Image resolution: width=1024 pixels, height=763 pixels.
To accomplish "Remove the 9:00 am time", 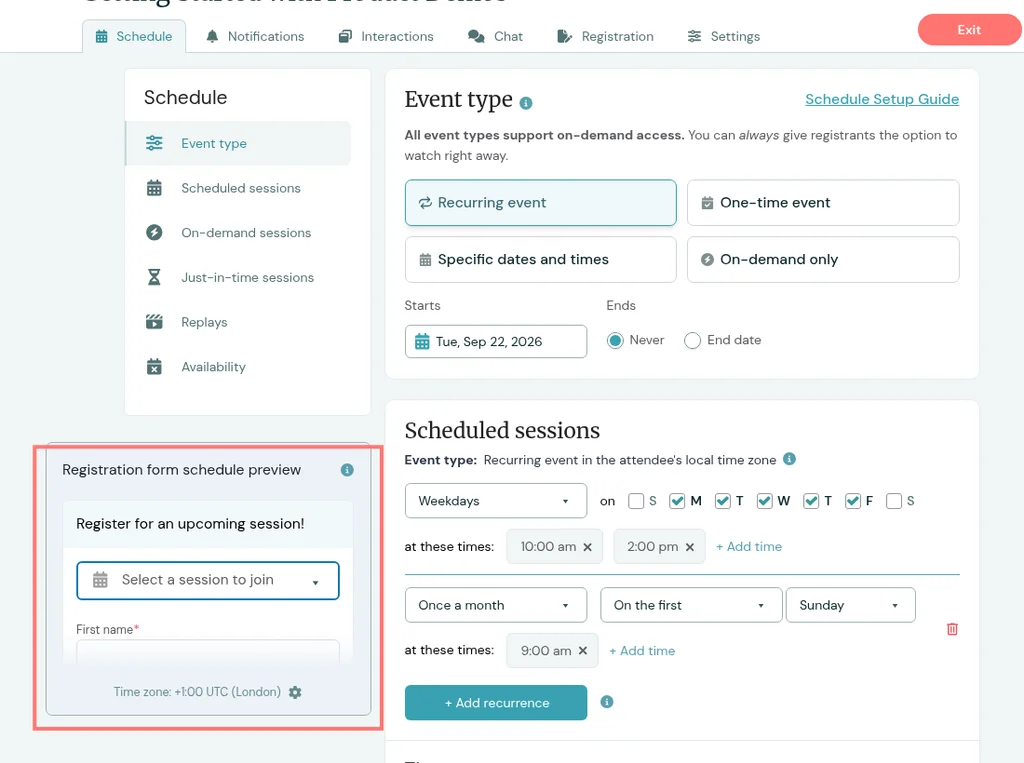I will pos(583,651).
